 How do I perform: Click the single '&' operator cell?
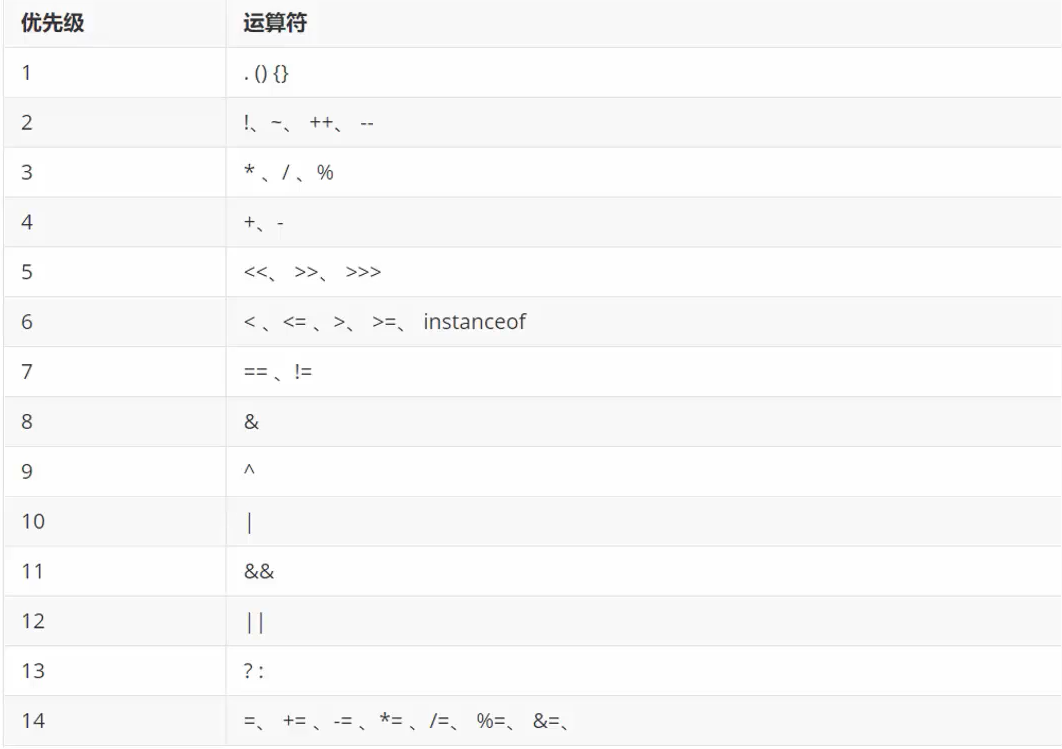click(x=251, y=422)
